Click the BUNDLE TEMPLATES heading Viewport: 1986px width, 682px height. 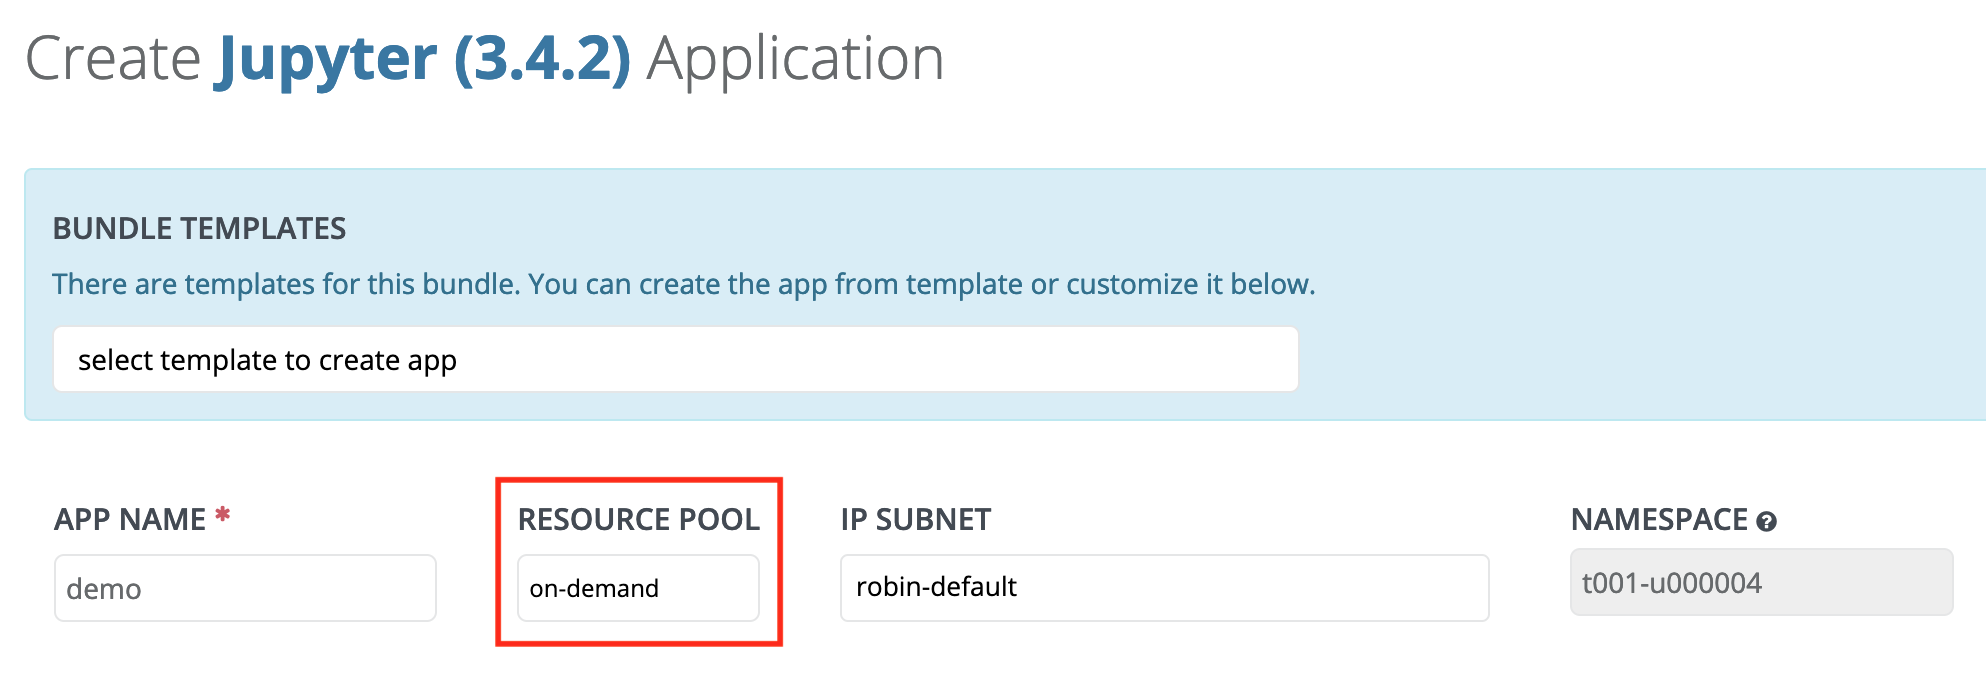coord(199,228)
